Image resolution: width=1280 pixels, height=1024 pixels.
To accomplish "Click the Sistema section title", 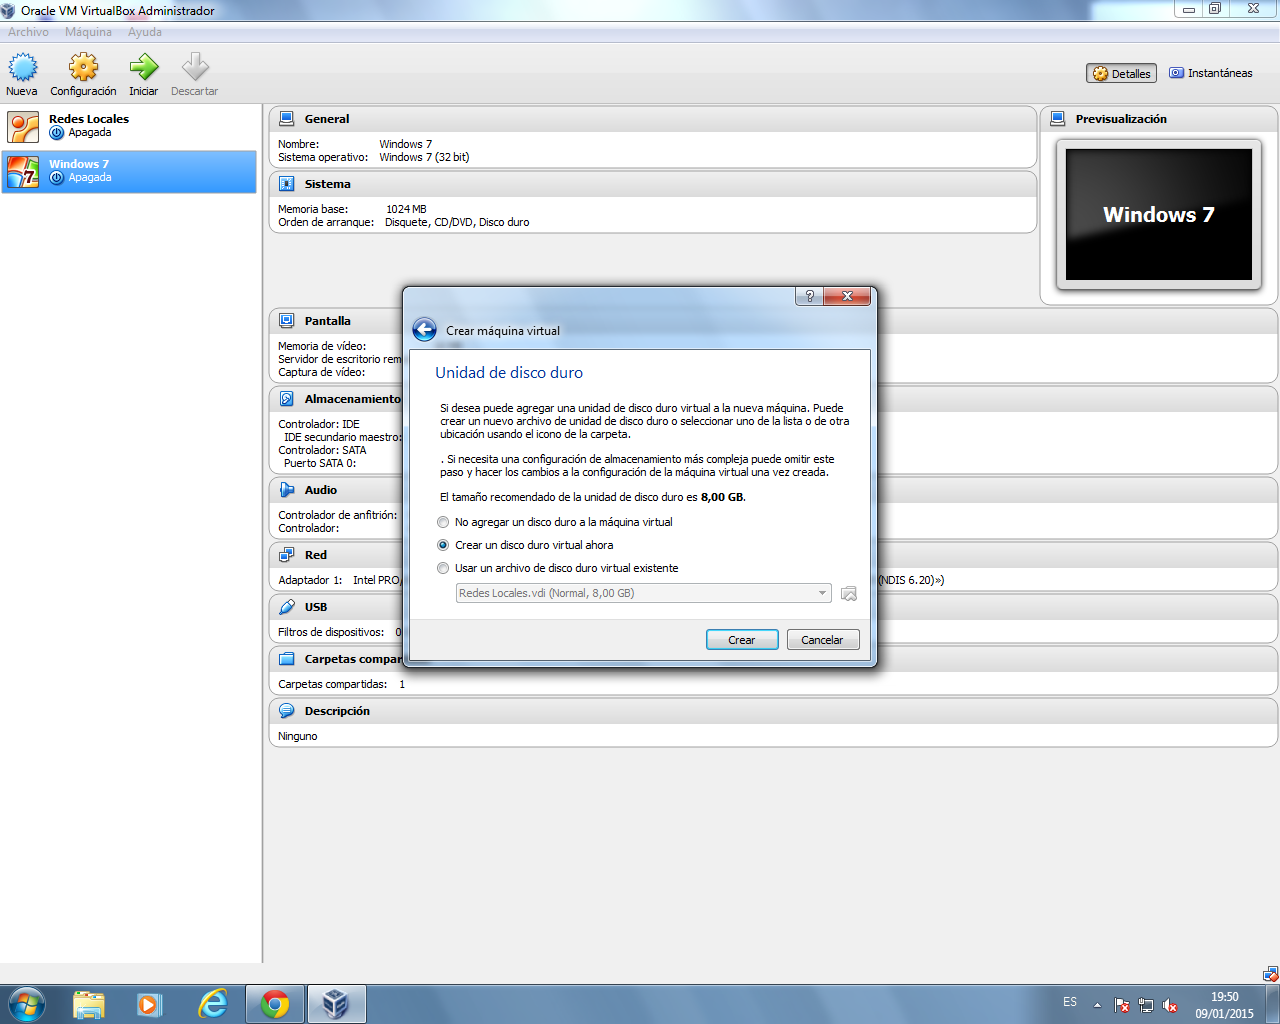I will [328, 184].
